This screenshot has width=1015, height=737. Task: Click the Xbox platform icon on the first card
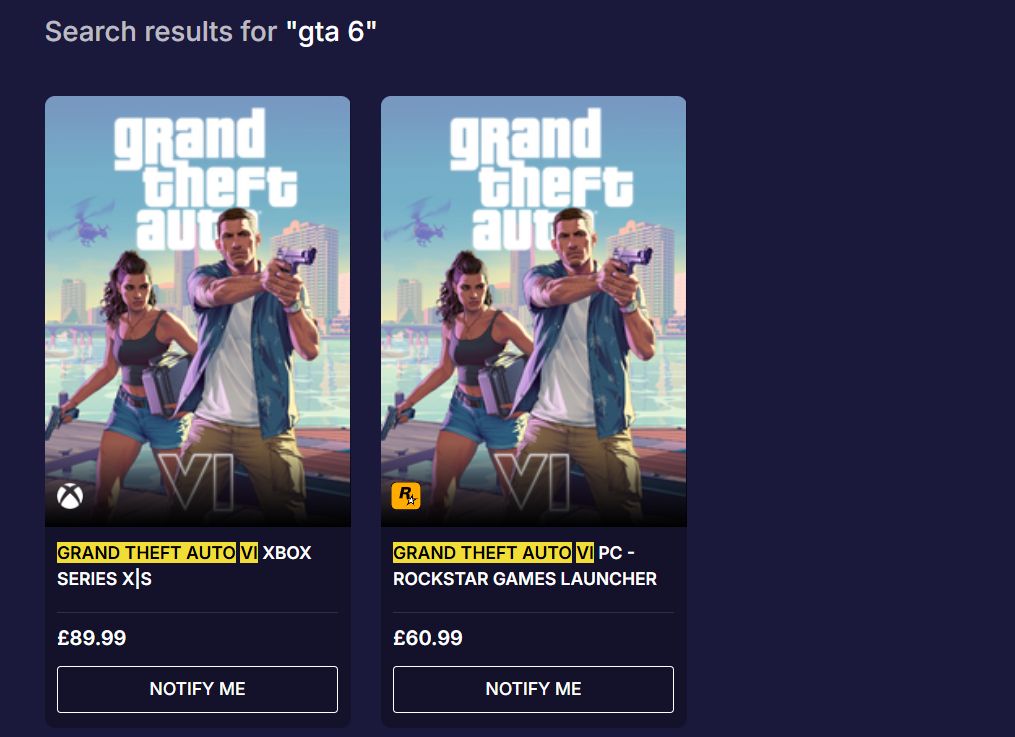coord(70,497)
